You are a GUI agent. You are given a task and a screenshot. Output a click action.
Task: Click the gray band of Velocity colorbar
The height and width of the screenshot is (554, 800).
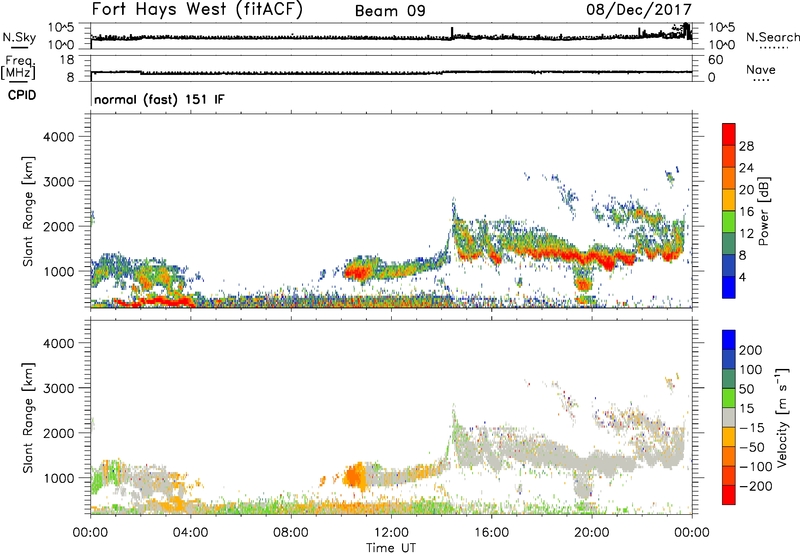point(729,417)
